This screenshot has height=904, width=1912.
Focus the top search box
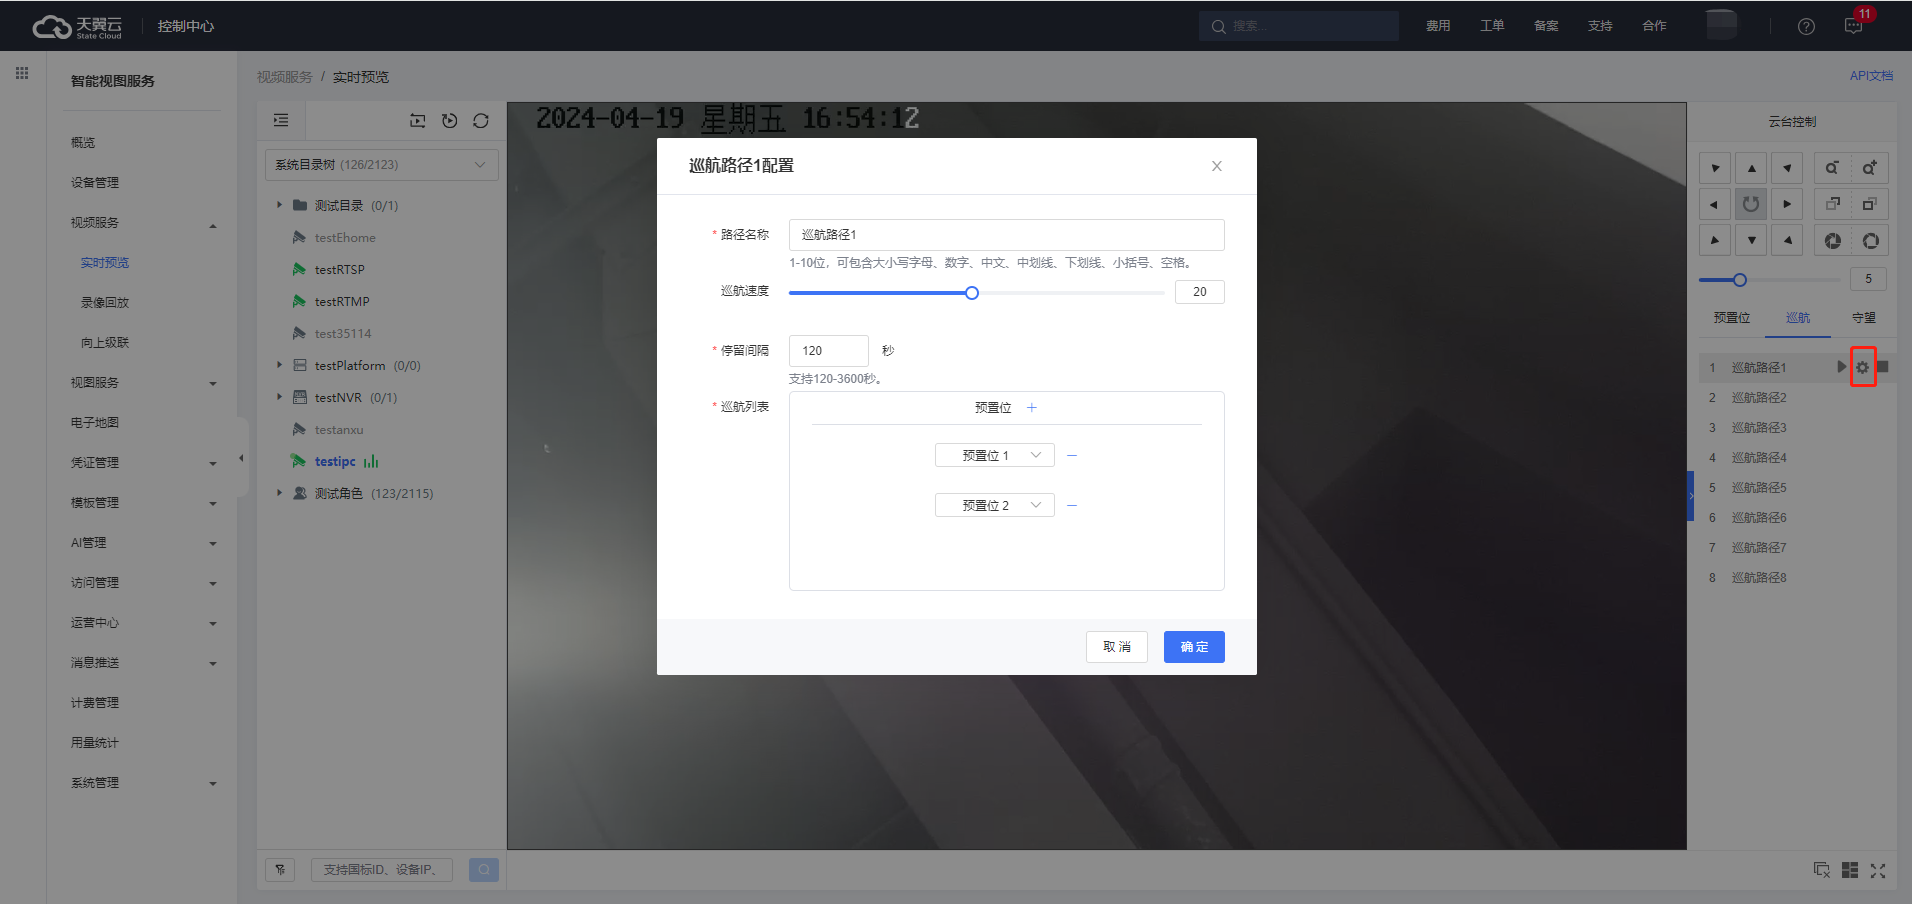(x=1299, y=26)
